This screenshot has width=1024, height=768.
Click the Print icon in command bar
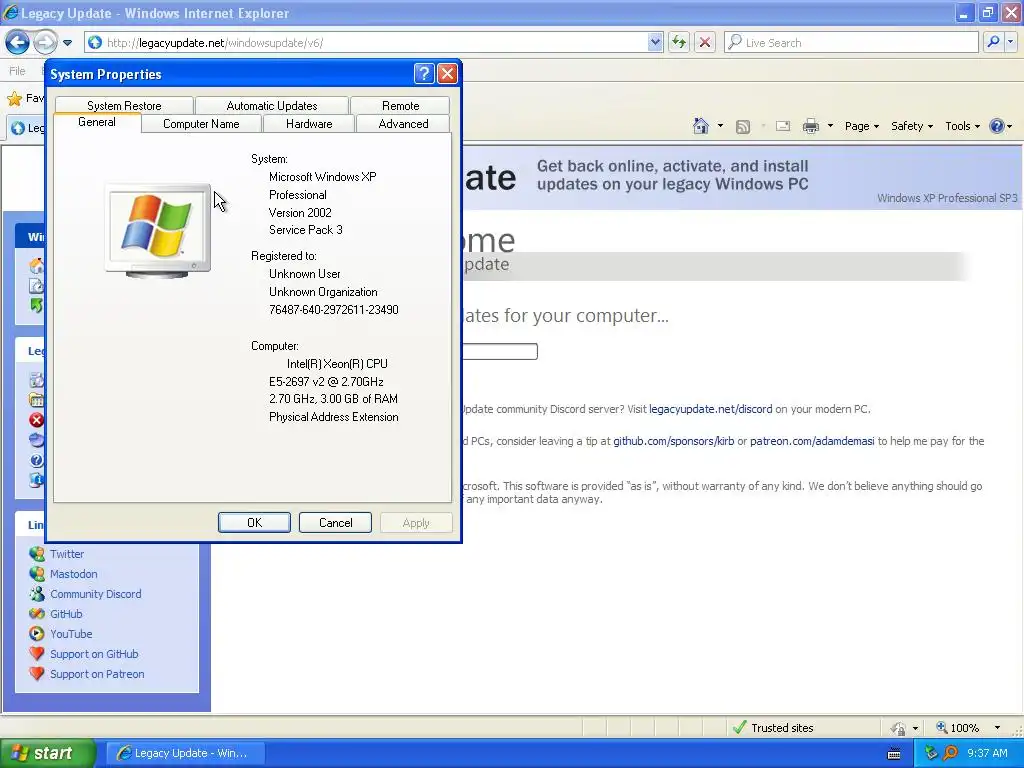point(810,126)
